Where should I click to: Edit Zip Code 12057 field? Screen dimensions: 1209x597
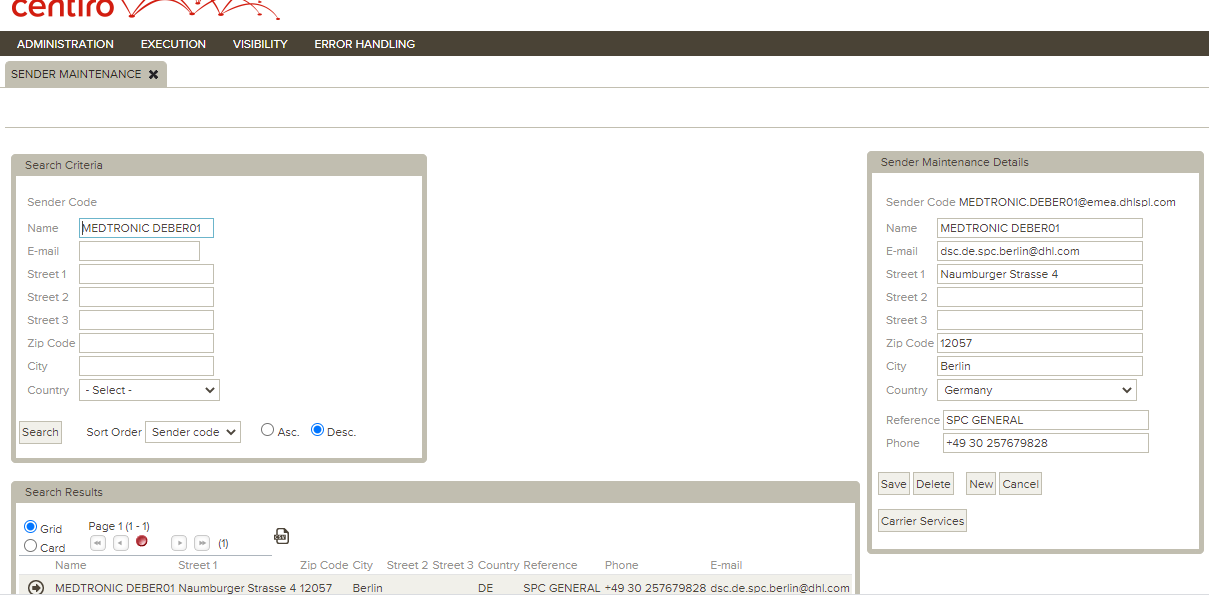point(1040,343)
